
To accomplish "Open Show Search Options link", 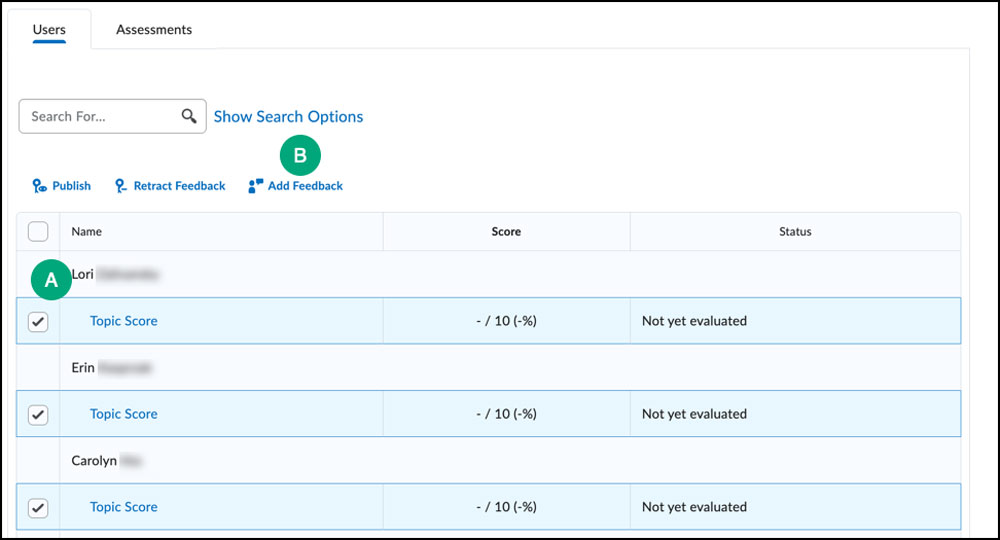I will pyautogui.click(x=288, y=117).
